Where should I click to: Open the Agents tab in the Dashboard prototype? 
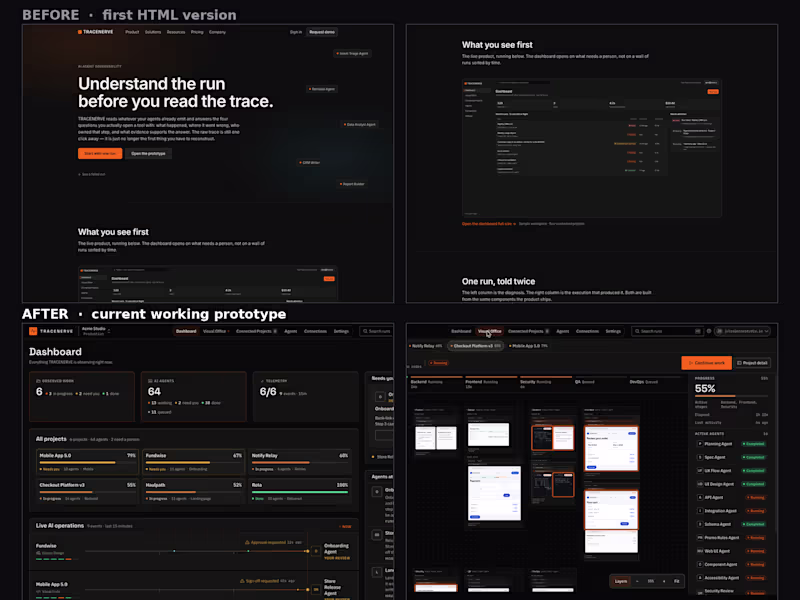point(291,331)
